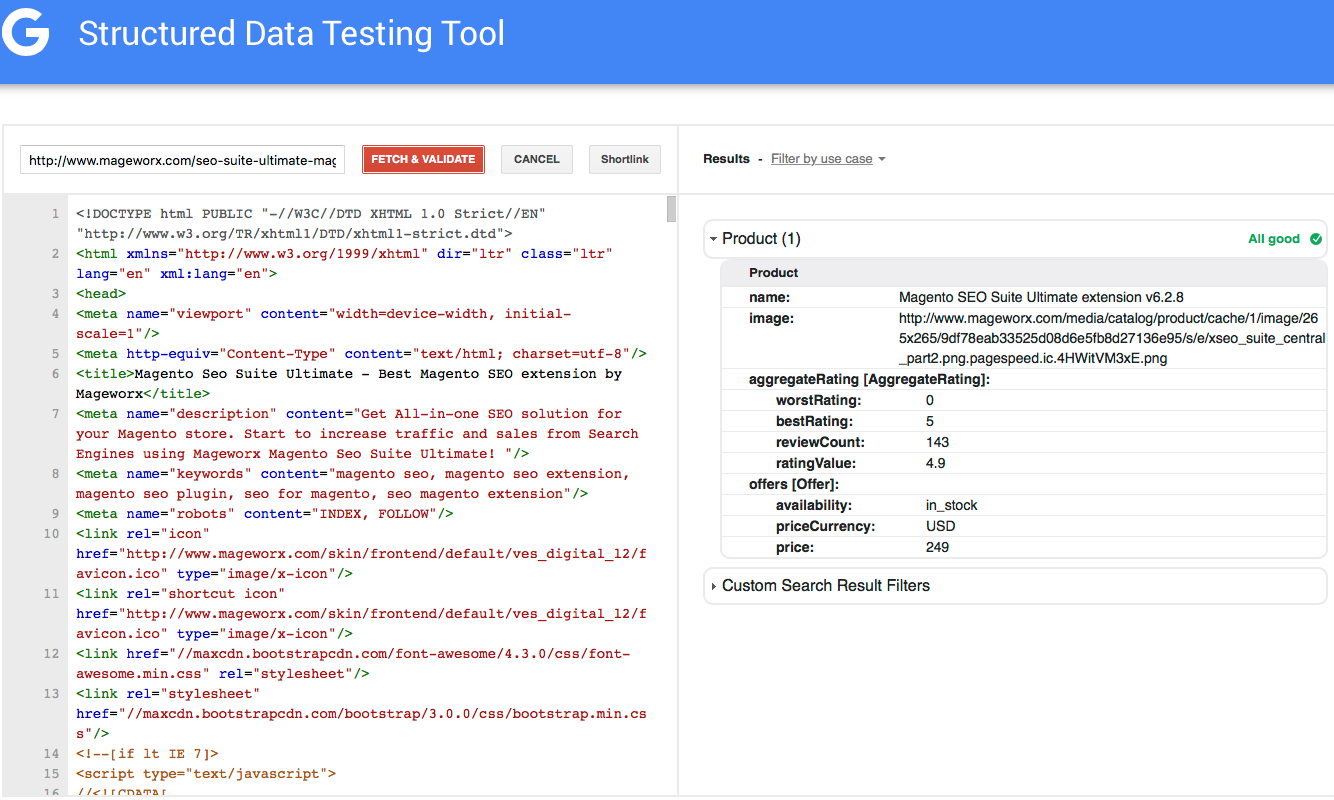This screenshot has width=1334, height=800.
Task: Click the green All good checkmark icon
Action: (x=1316, y=239)
